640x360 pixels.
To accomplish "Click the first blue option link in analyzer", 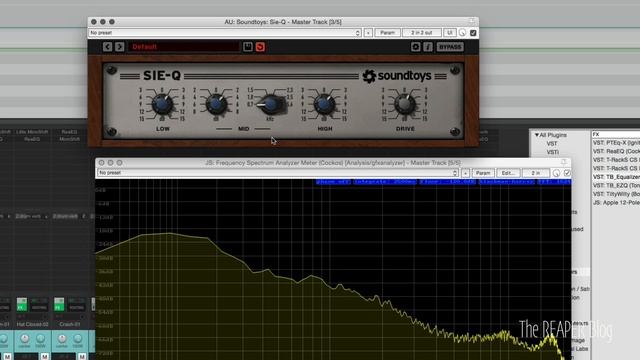I will 333,182.
